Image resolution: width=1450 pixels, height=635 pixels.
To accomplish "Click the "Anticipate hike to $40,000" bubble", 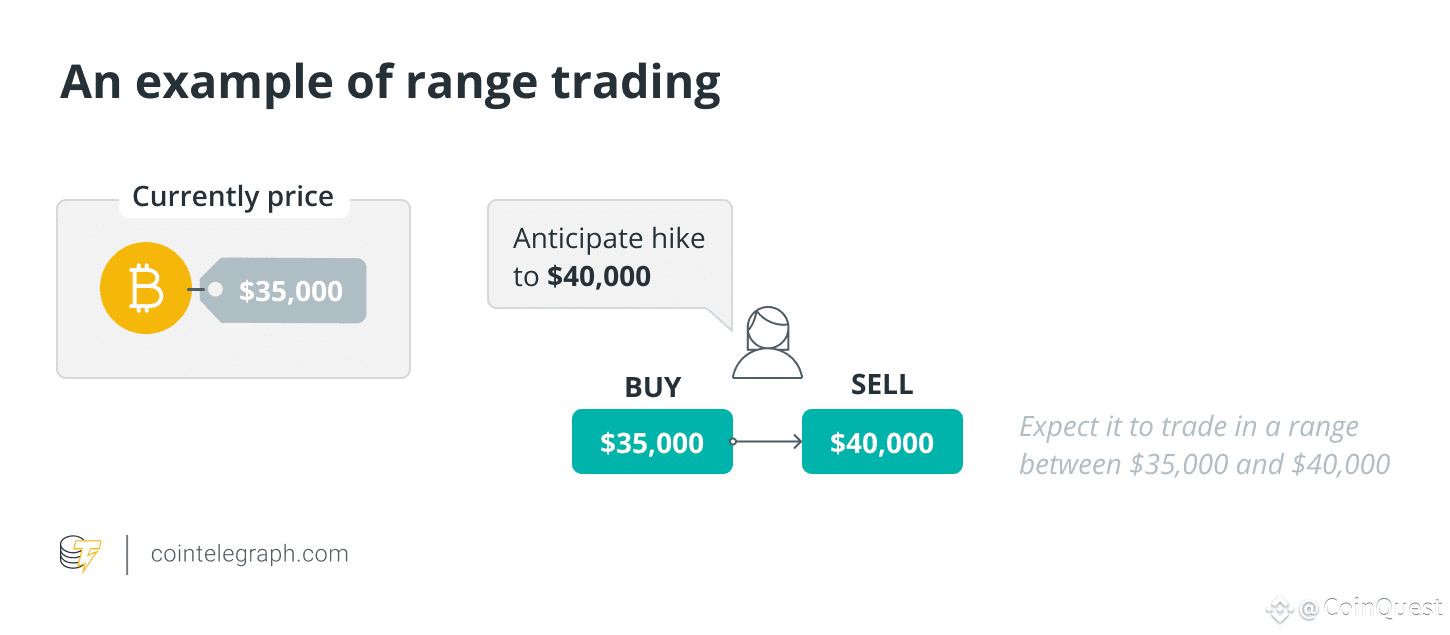I will (610, 254).
